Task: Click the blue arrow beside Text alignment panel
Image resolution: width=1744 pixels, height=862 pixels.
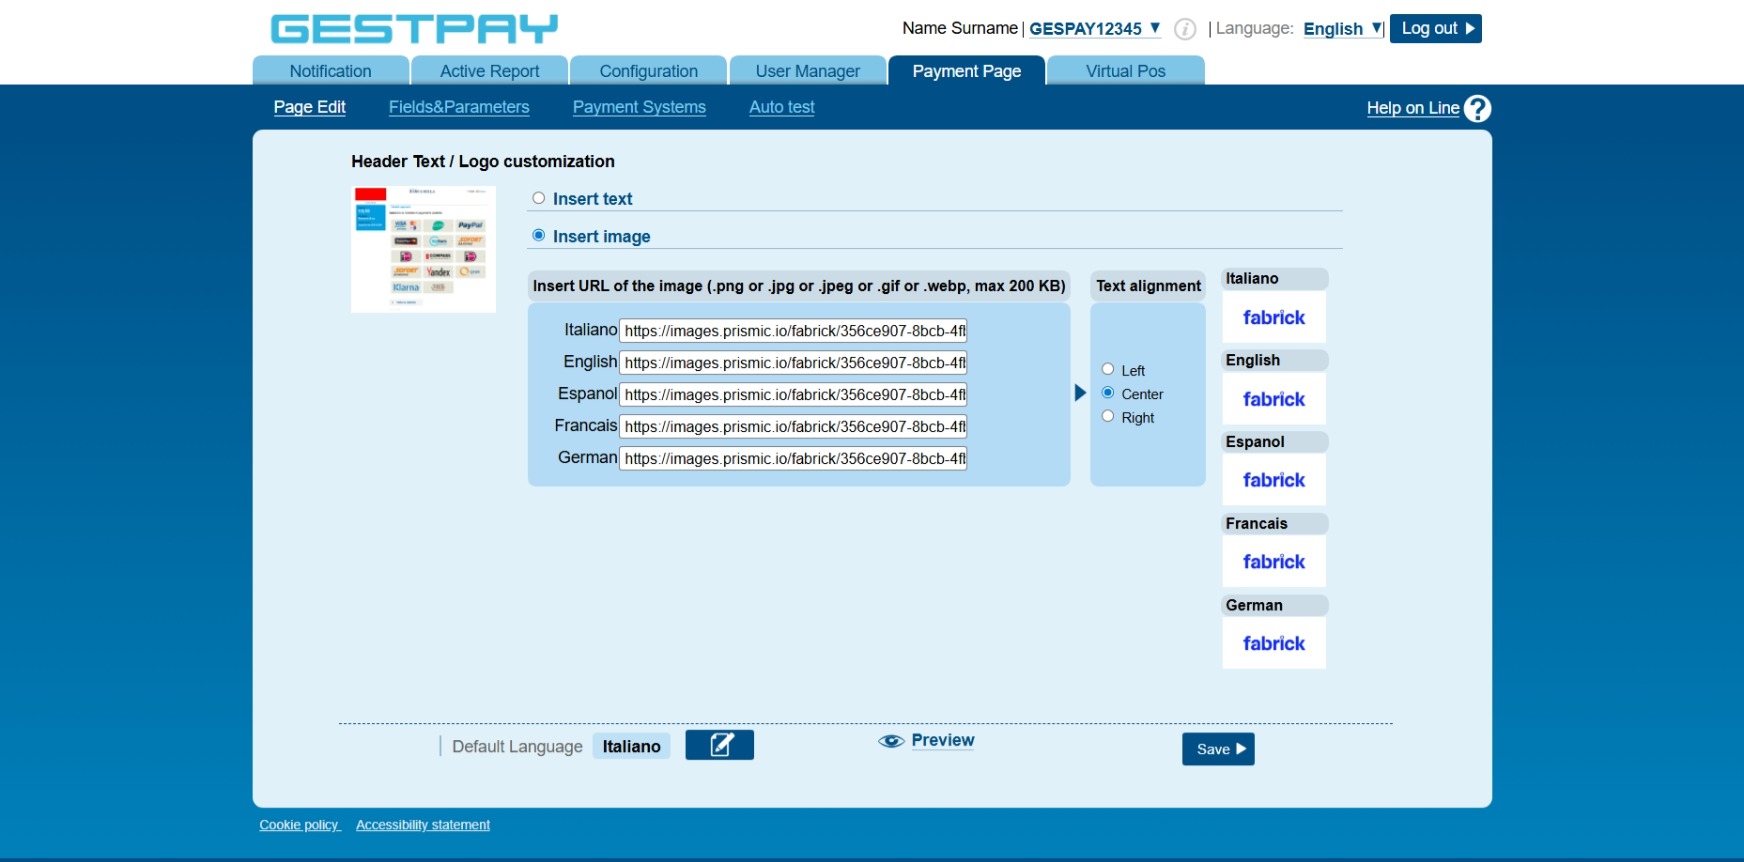Action: coord(1080,393)
